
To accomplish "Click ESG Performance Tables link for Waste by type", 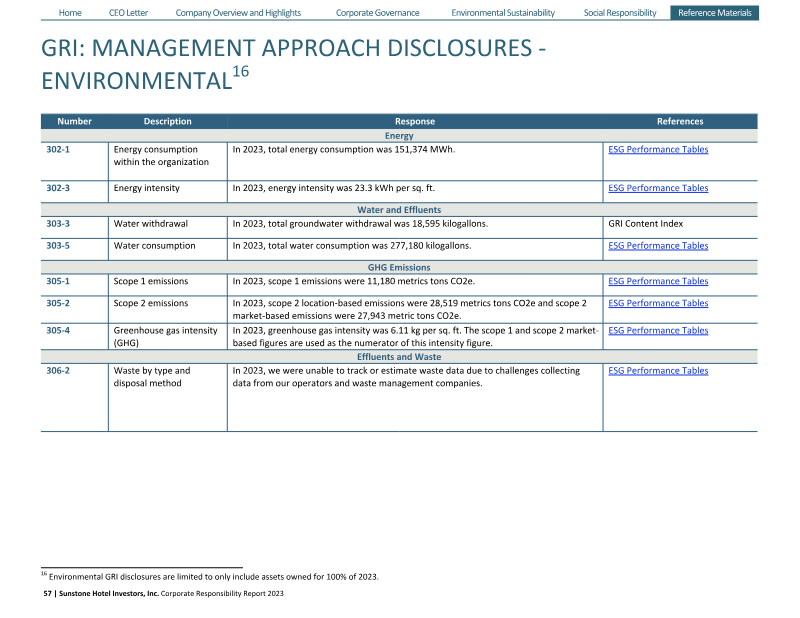I will 657,371.
